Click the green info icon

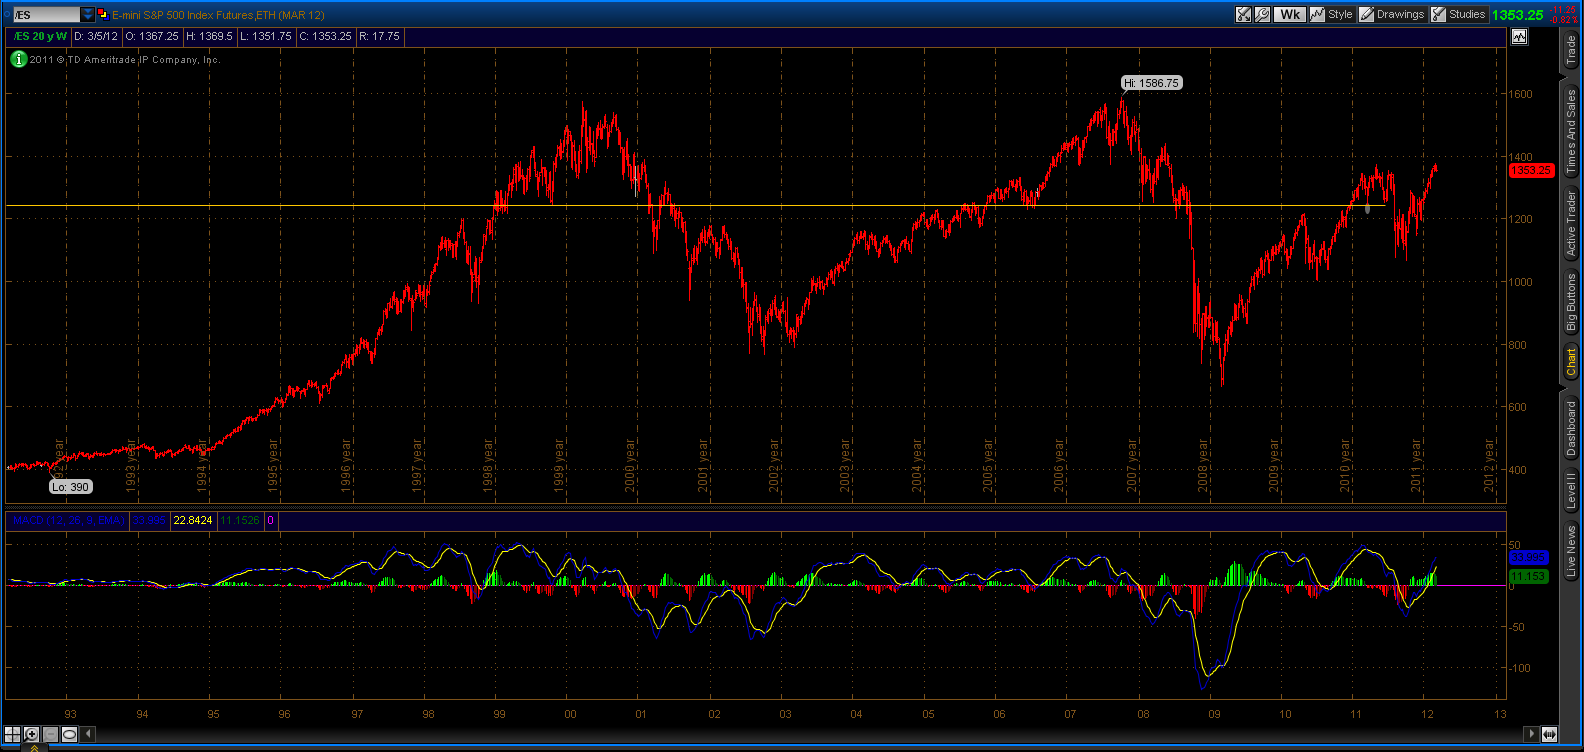click(18, 59)
